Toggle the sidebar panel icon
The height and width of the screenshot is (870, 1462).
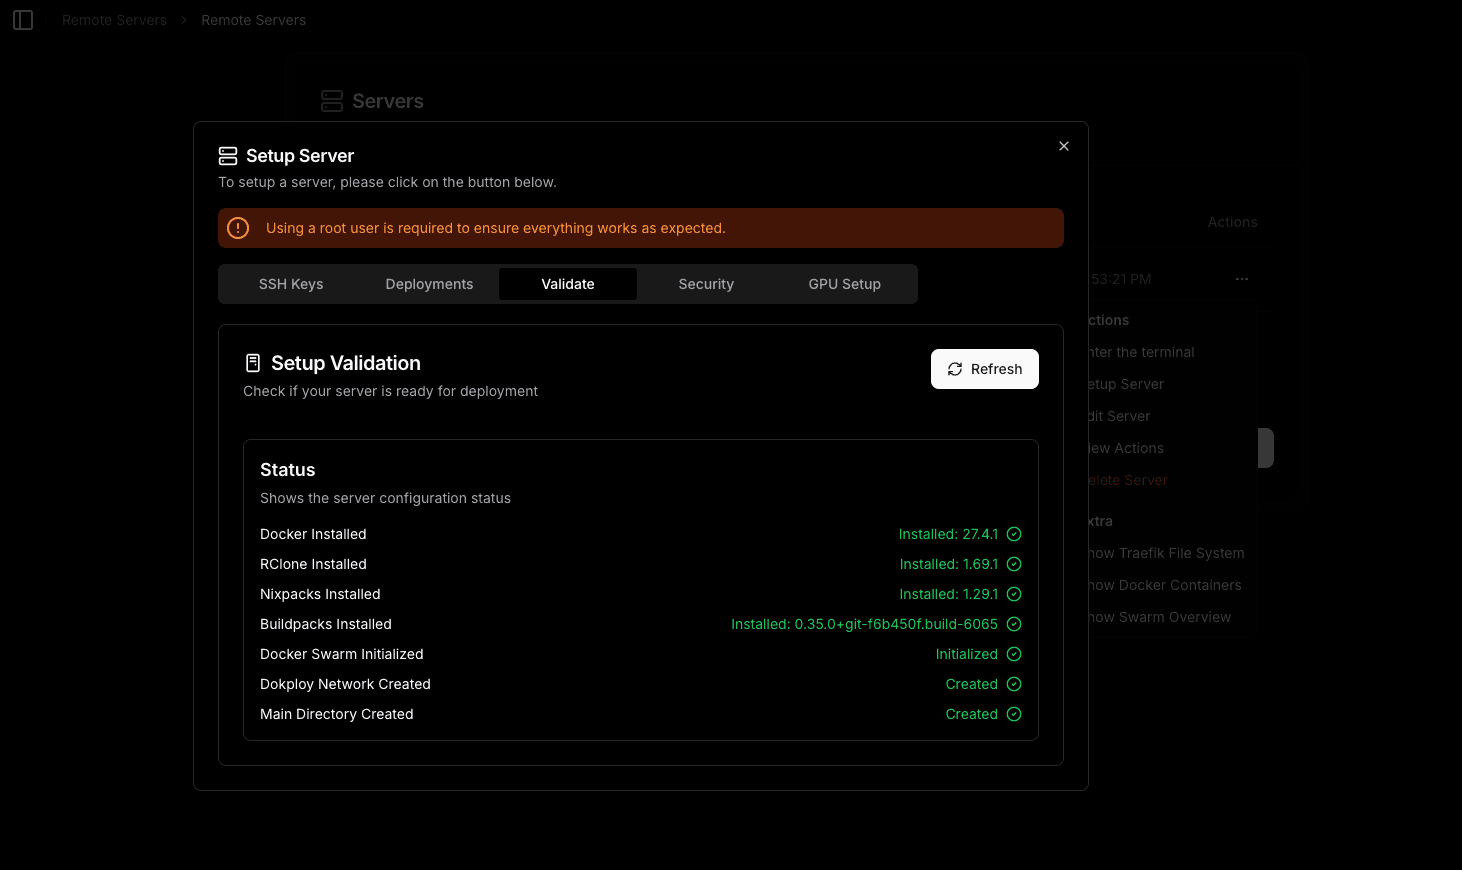23,20
